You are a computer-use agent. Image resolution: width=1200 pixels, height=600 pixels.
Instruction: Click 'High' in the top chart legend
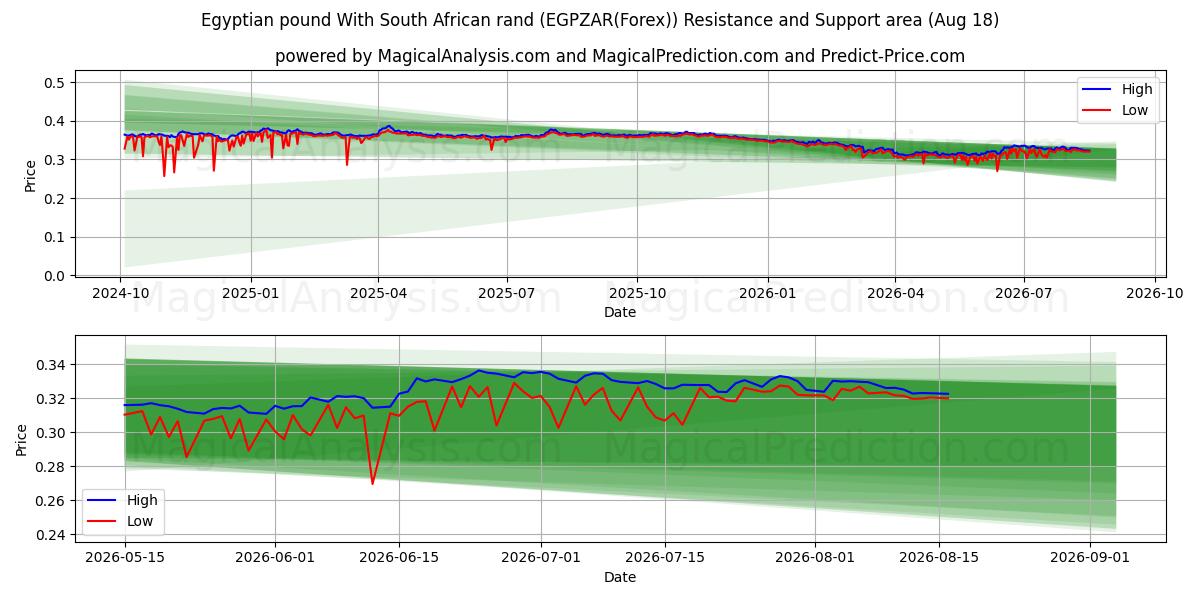point(1135,90)
